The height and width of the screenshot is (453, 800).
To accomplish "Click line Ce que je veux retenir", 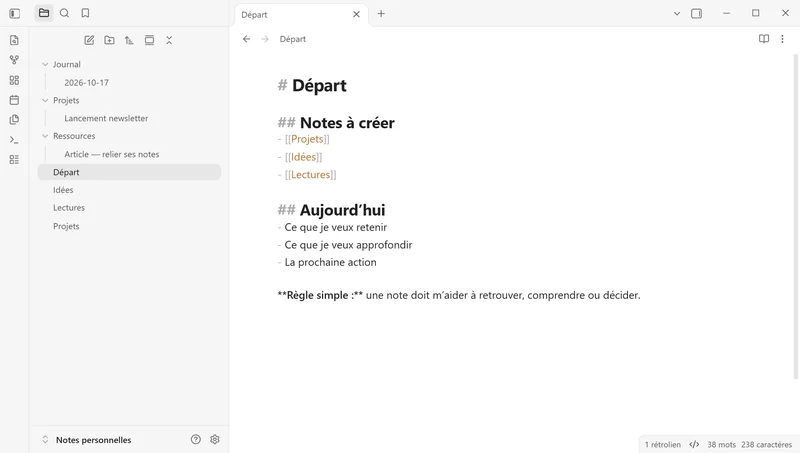I will click(x=336, y=228).
